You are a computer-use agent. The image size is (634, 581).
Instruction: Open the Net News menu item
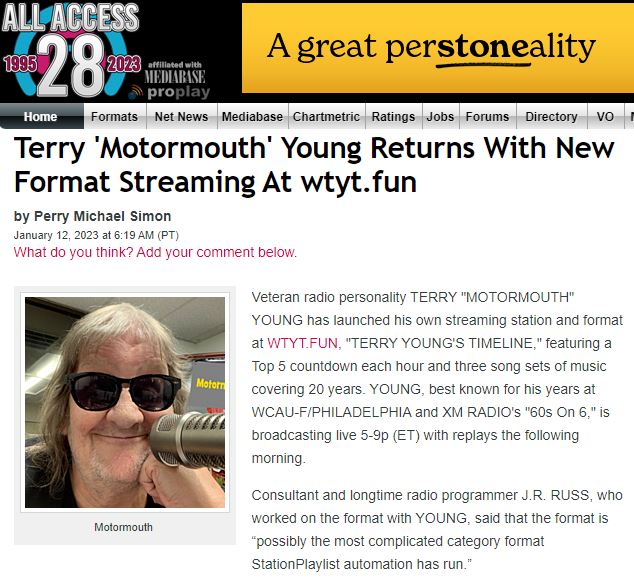(181, 116)
